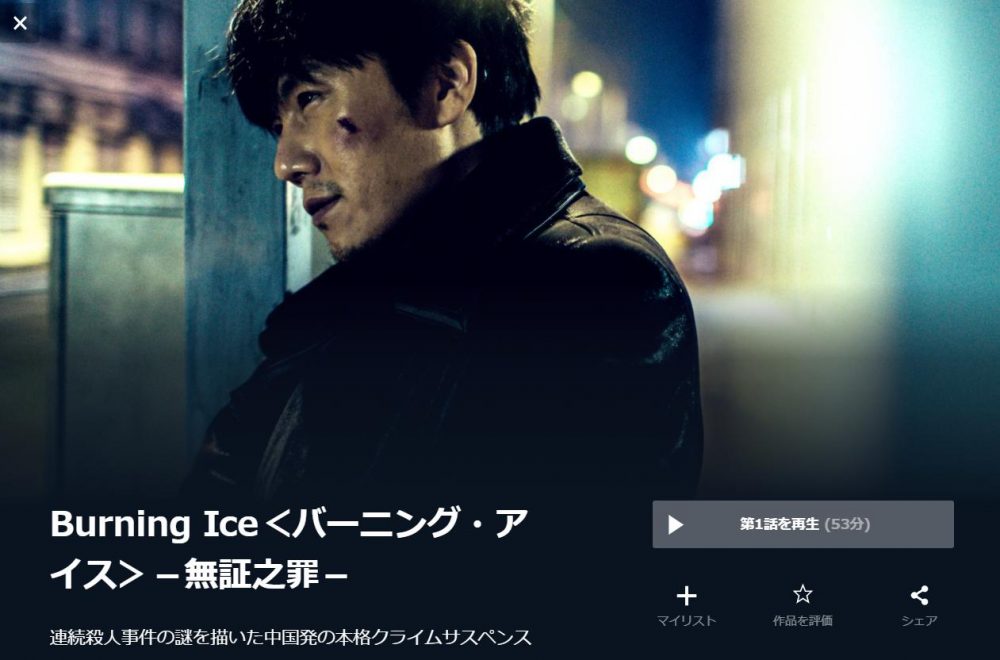Play episode 1 via 第1話を再生 button

[x=803, y=524]
